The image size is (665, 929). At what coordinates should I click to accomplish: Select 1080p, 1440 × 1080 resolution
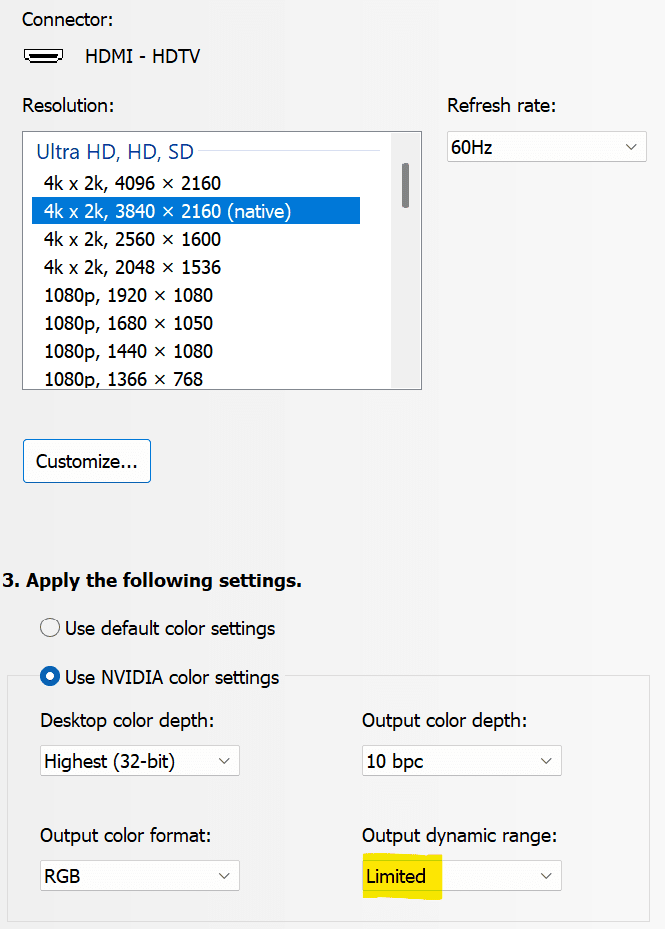pos(128,351)
